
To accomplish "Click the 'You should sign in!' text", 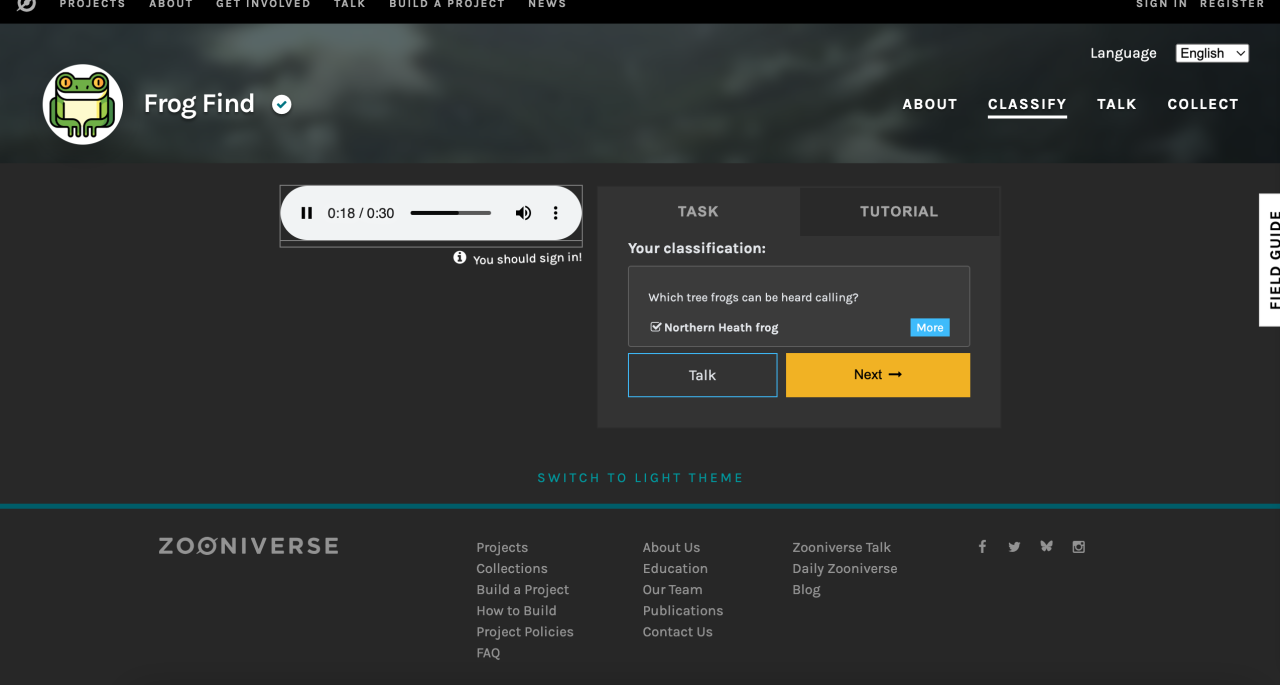I will 527,259.
